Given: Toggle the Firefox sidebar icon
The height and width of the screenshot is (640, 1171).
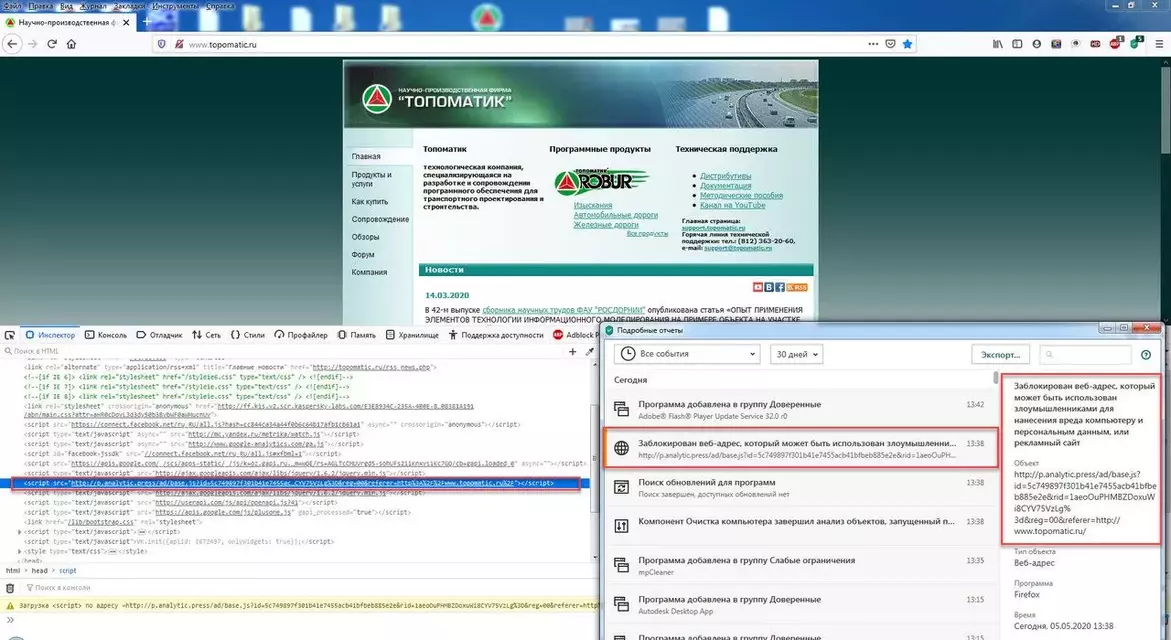Looking at the screenshot, I should (x=1017, y=44).
